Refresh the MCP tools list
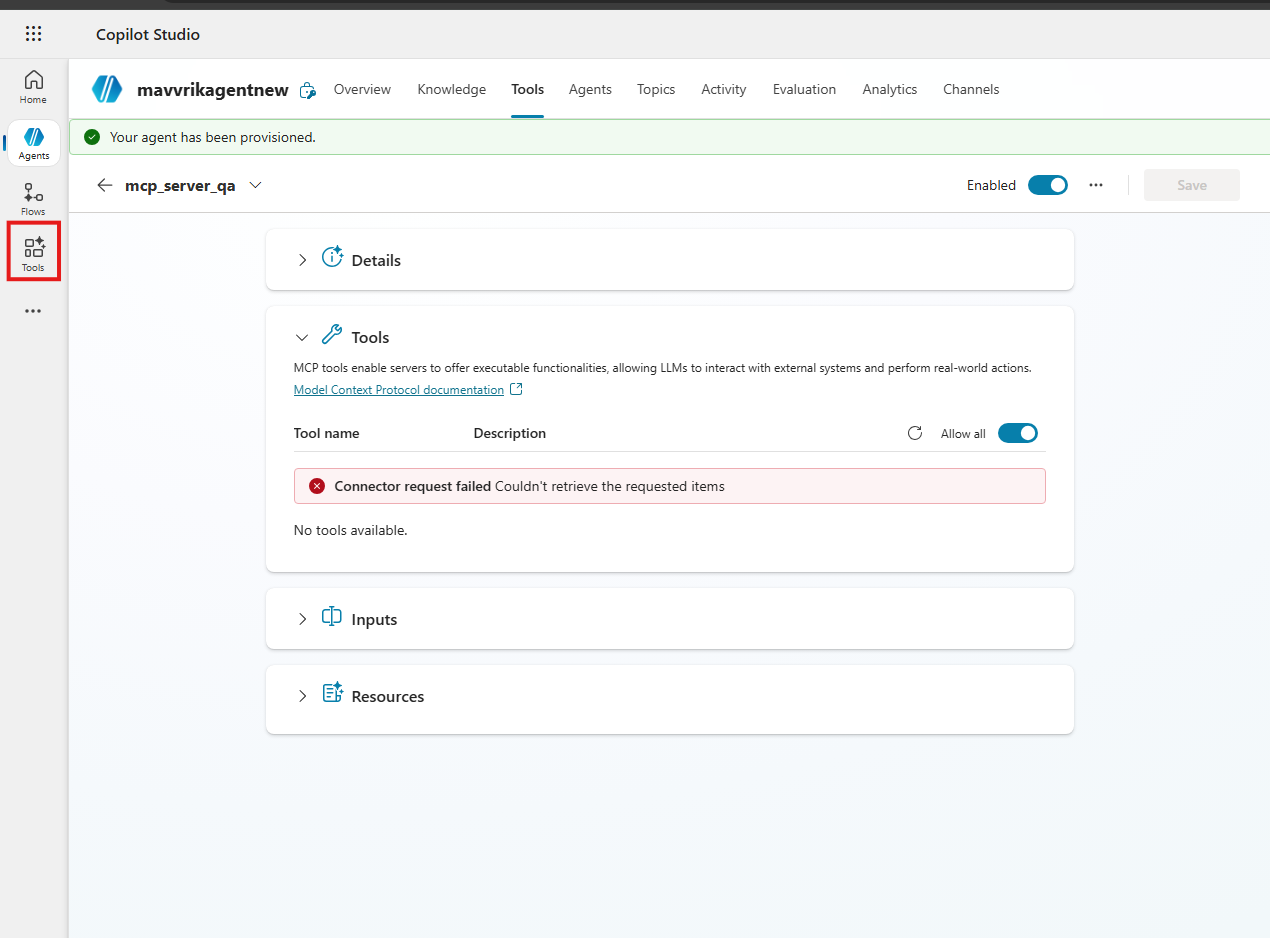The width and height of the screenshot is (1270, 938). coord(914,433)
